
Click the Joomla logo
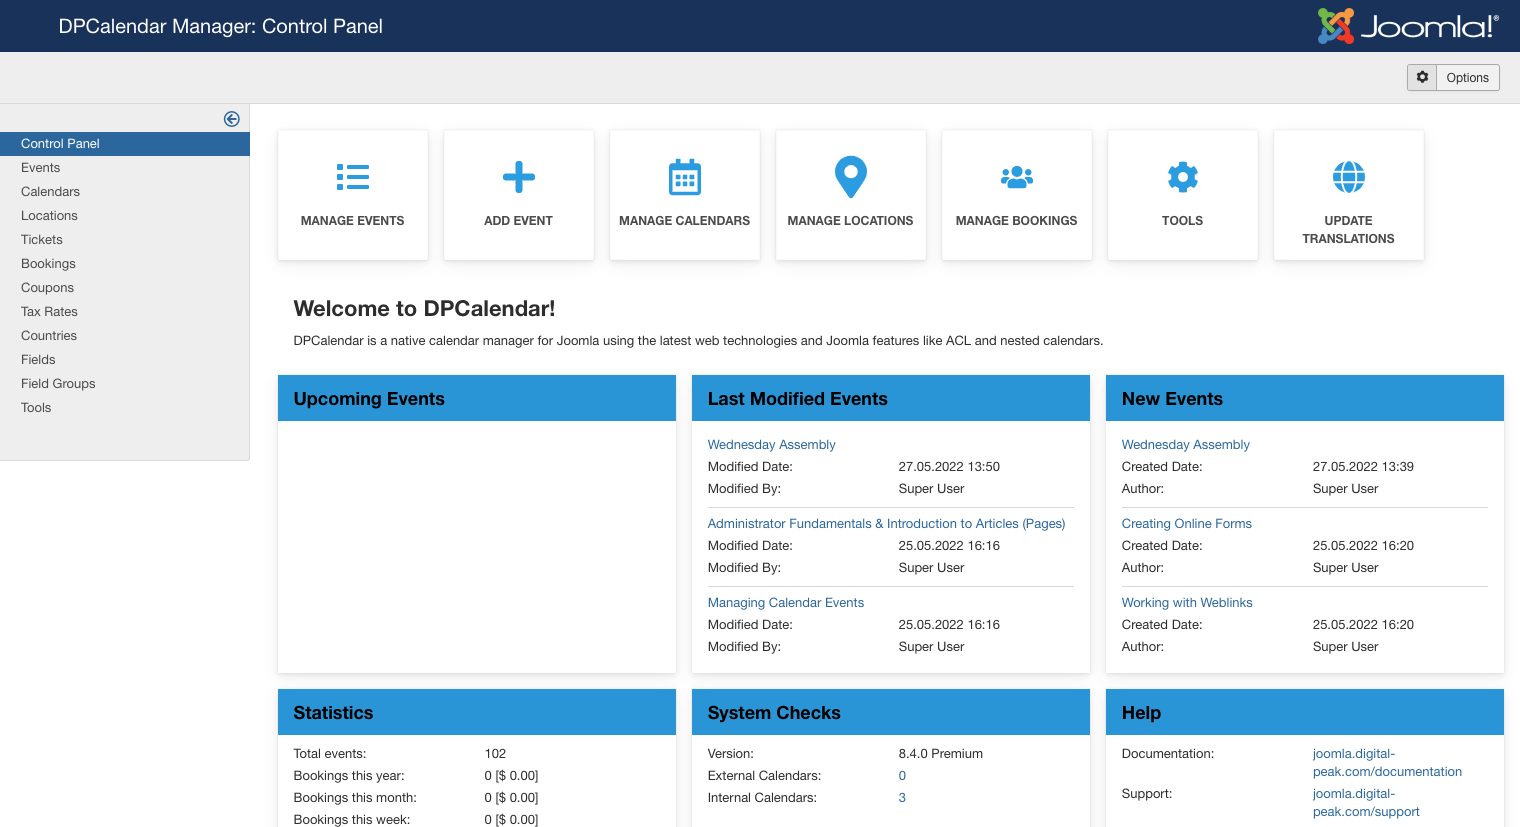pos(1408,26)
